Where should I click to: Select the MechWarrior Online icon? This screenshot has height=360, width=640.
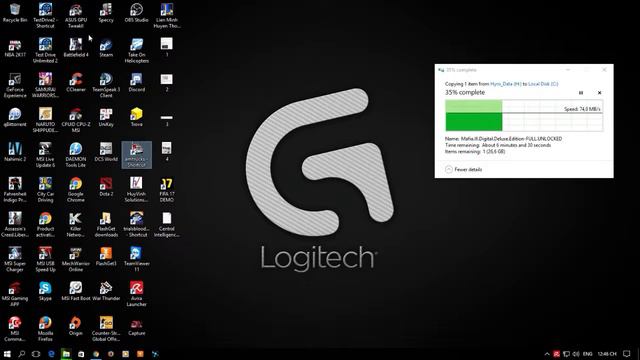76,260
